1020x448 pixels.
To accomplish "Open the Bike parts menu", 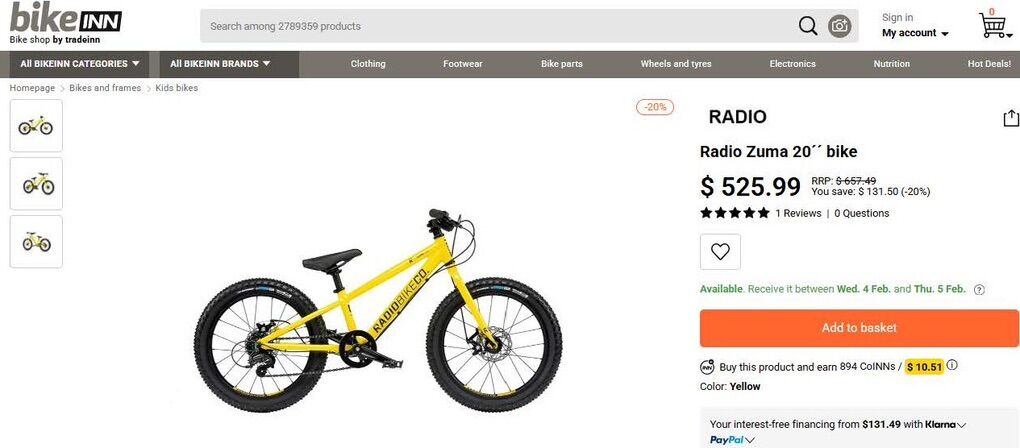I will point(561,64).
